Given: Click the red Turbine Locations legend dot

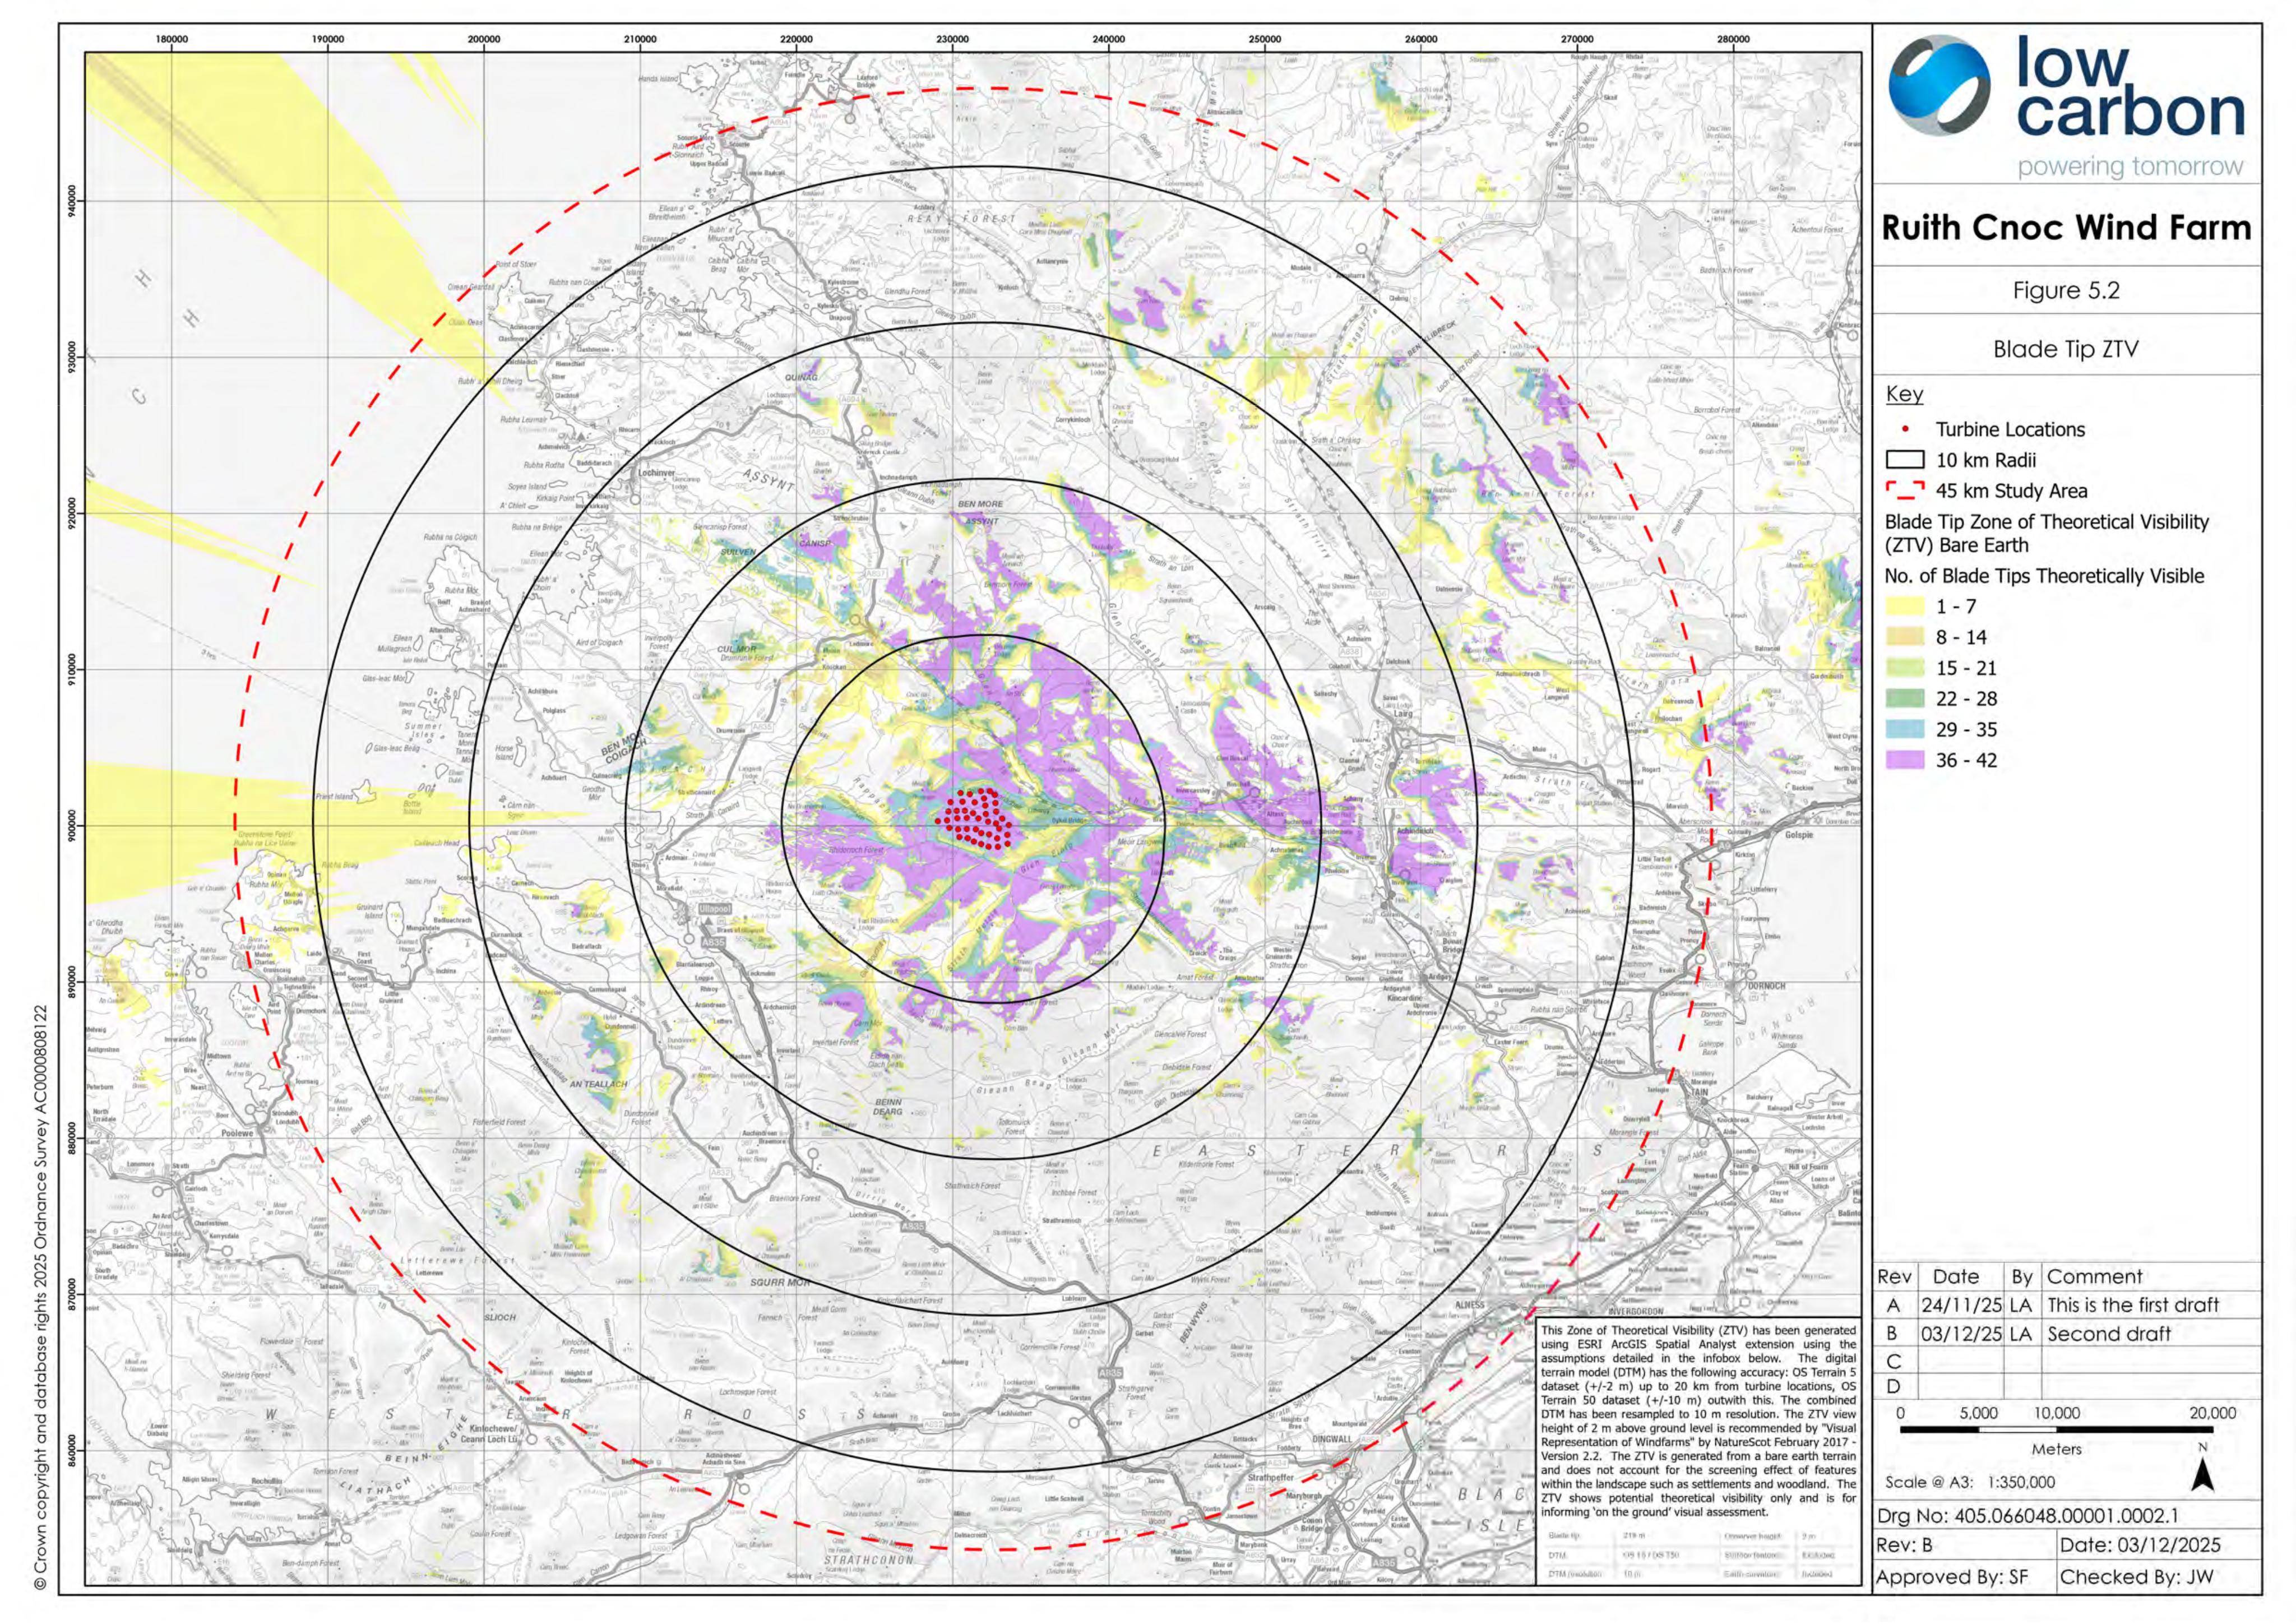Looking at the screenshot, I should coord(1905,429).
